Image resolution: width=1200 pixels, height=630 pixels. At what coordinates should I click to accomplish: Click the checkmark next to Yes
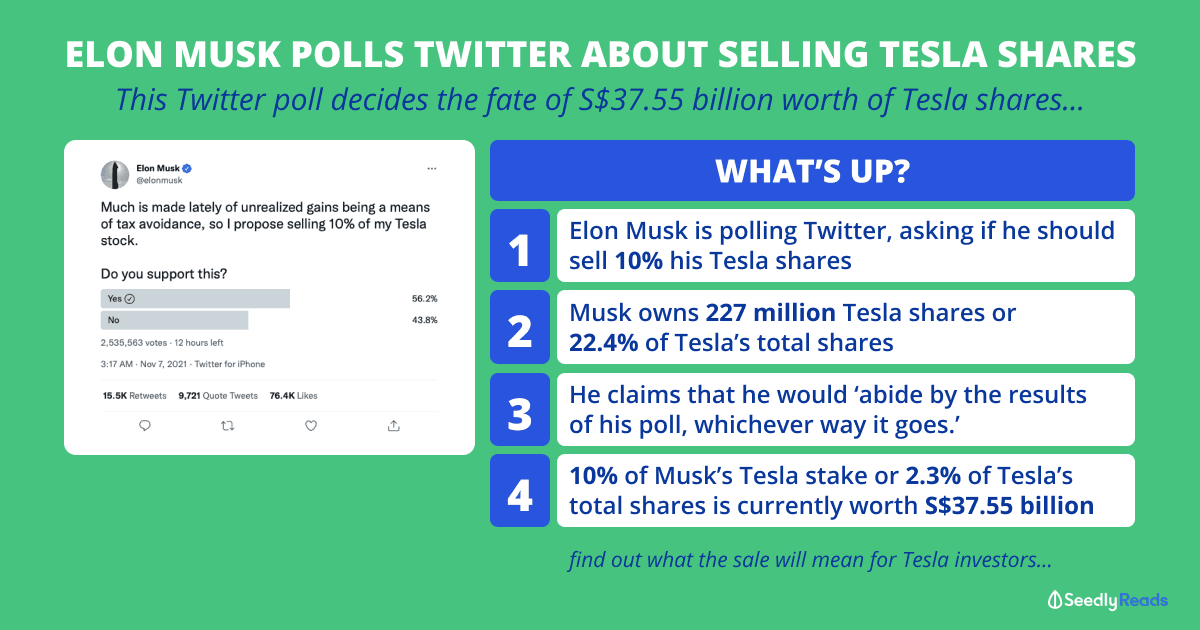pos(130,298)
